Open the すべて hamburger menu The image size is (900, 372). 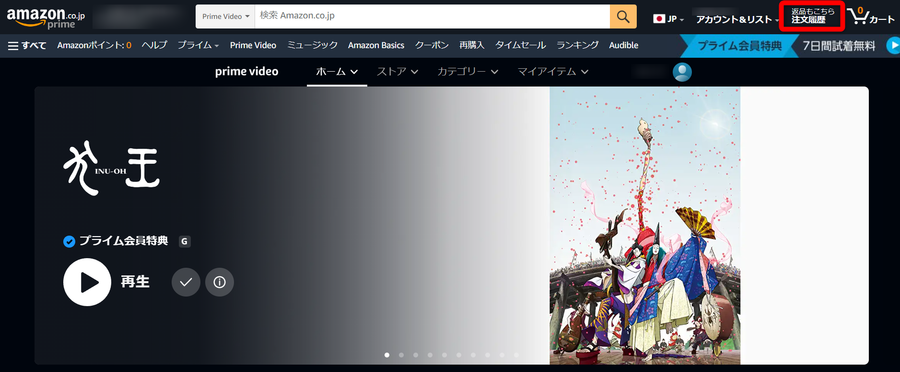tap(27, 45)
